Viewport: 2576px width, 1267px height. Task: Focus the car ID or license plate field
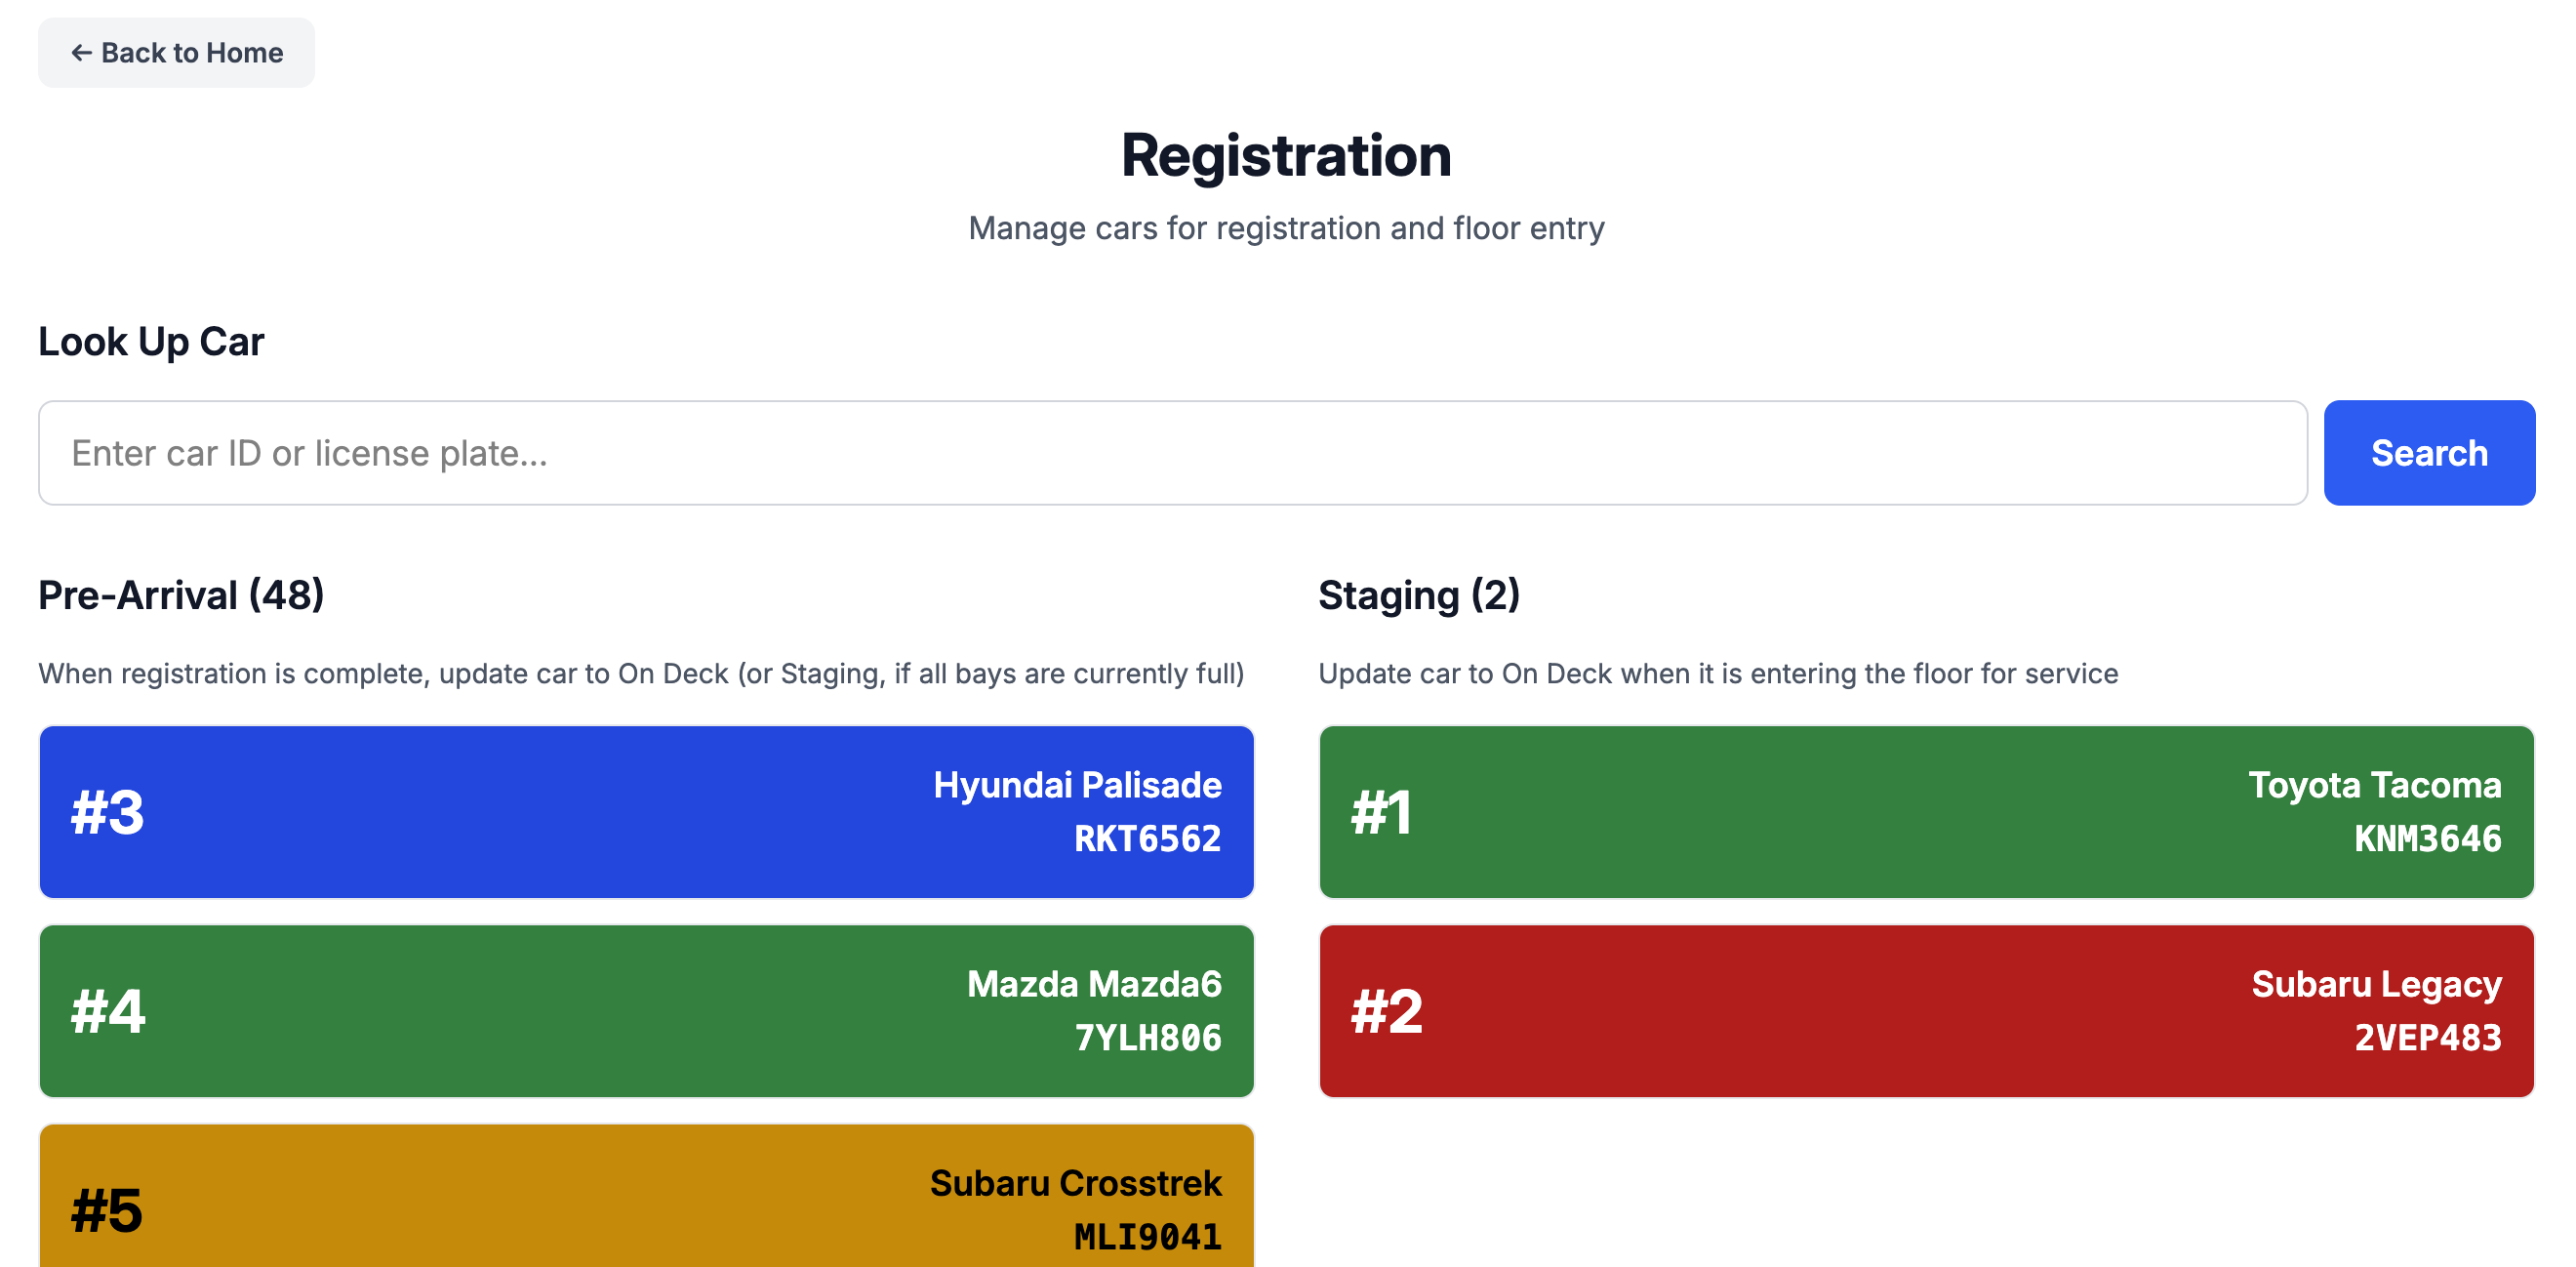[x=1172, y=453]
